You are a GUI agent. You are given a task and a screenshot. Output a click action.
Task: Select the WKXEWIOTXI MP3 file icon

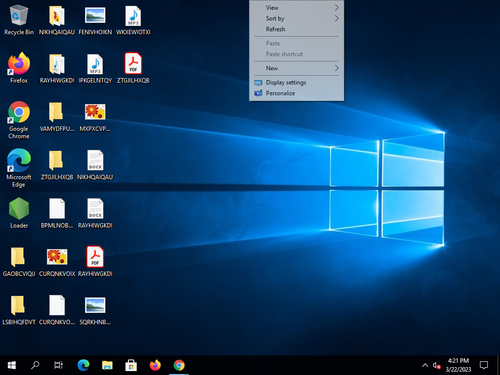coord(133,20)
